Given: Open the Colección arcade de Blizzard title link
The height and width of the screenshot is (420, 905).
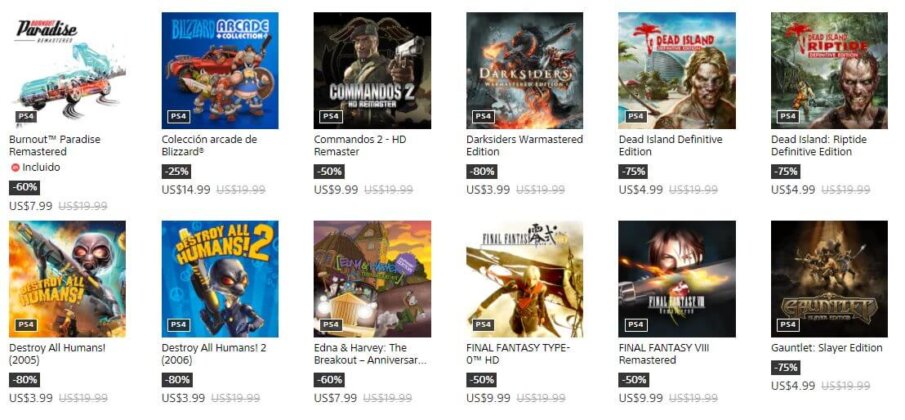Looking at the screenshot, I should [x=209, y=146].
